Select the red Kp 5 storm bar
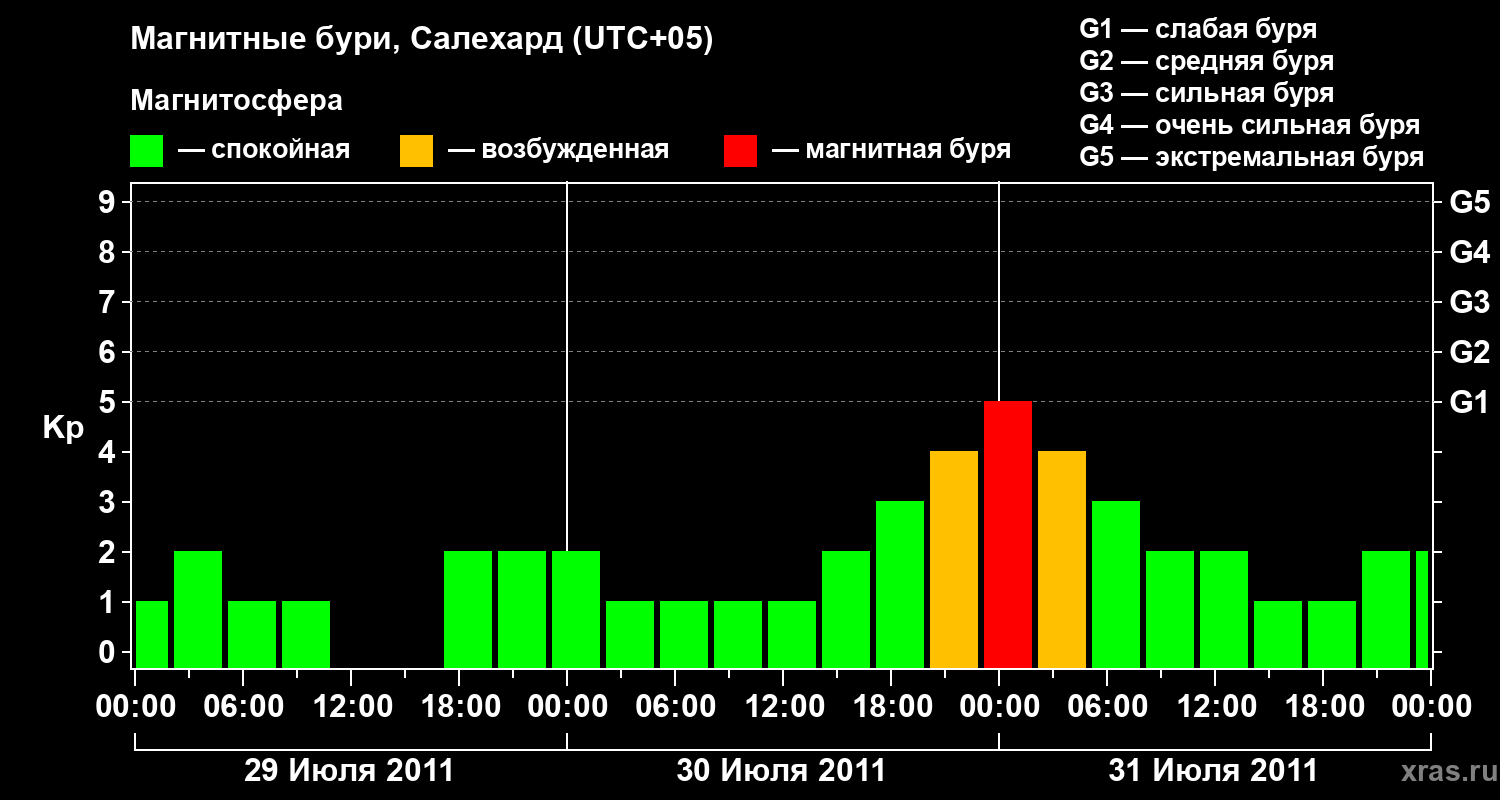This screenshot has width=1500, height=800. pos(1008,534)
